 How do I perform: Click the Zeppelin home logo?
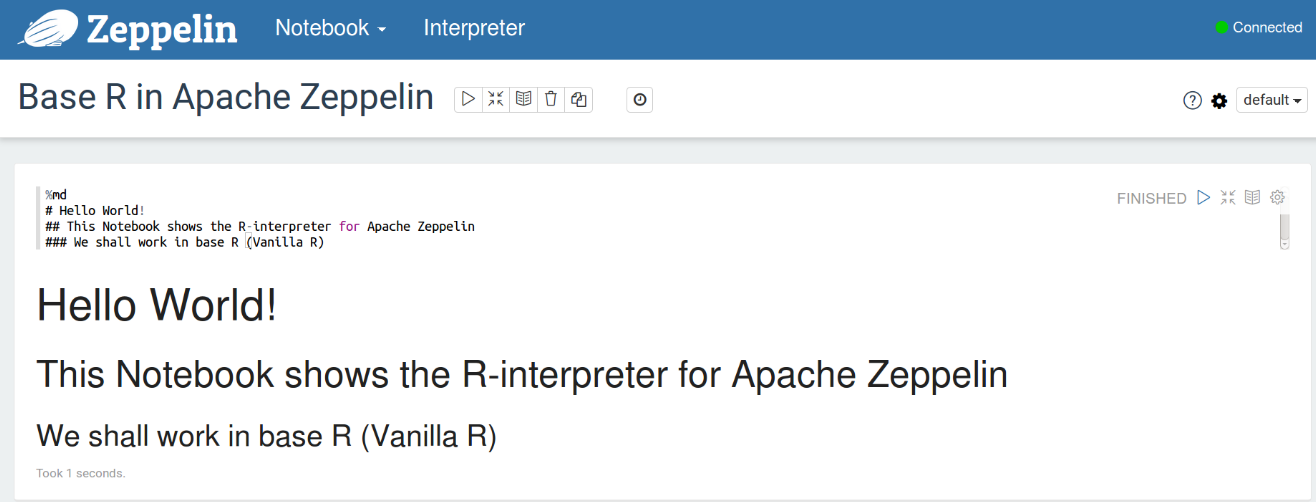[128, 29]
